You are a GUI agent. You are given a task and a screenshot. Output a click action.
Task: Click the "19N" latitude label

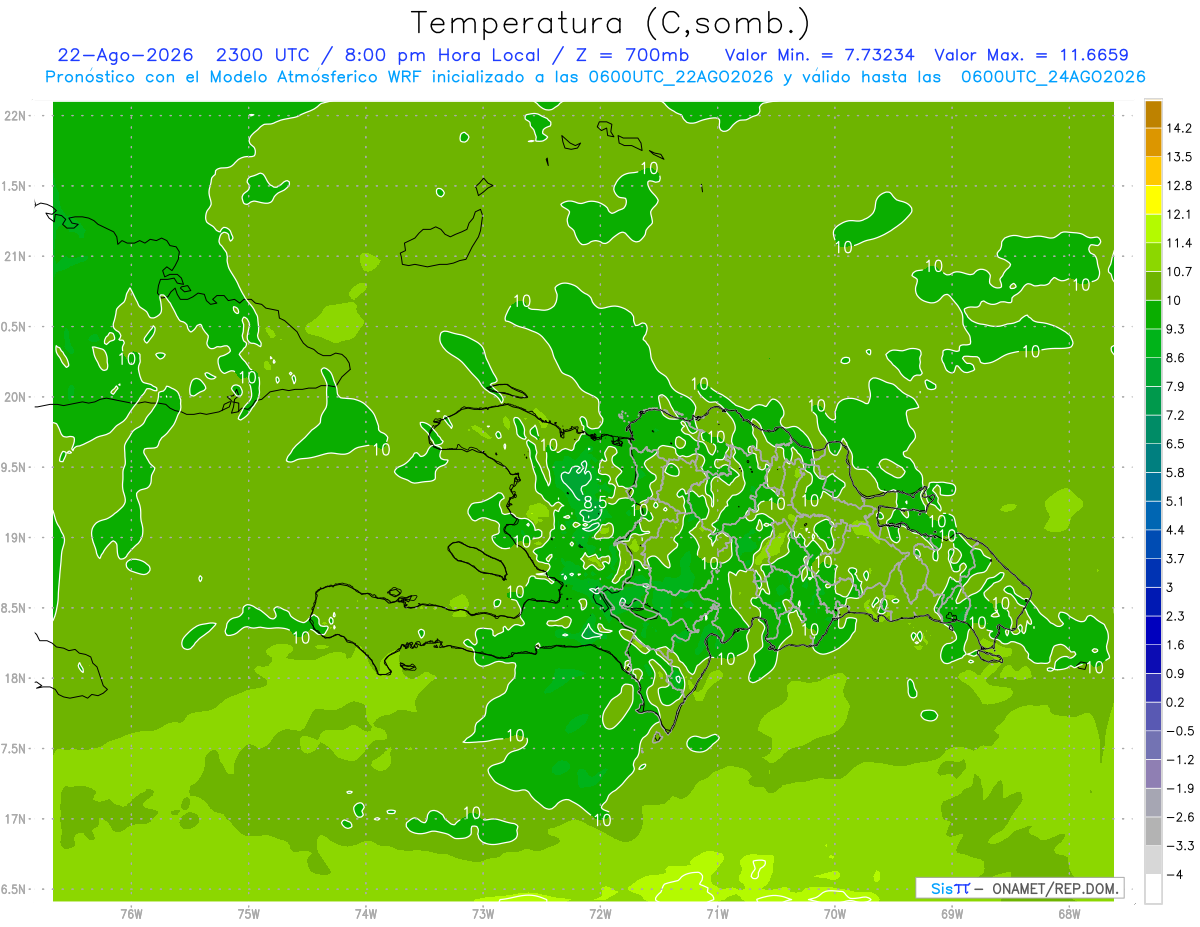click(15, 538)
